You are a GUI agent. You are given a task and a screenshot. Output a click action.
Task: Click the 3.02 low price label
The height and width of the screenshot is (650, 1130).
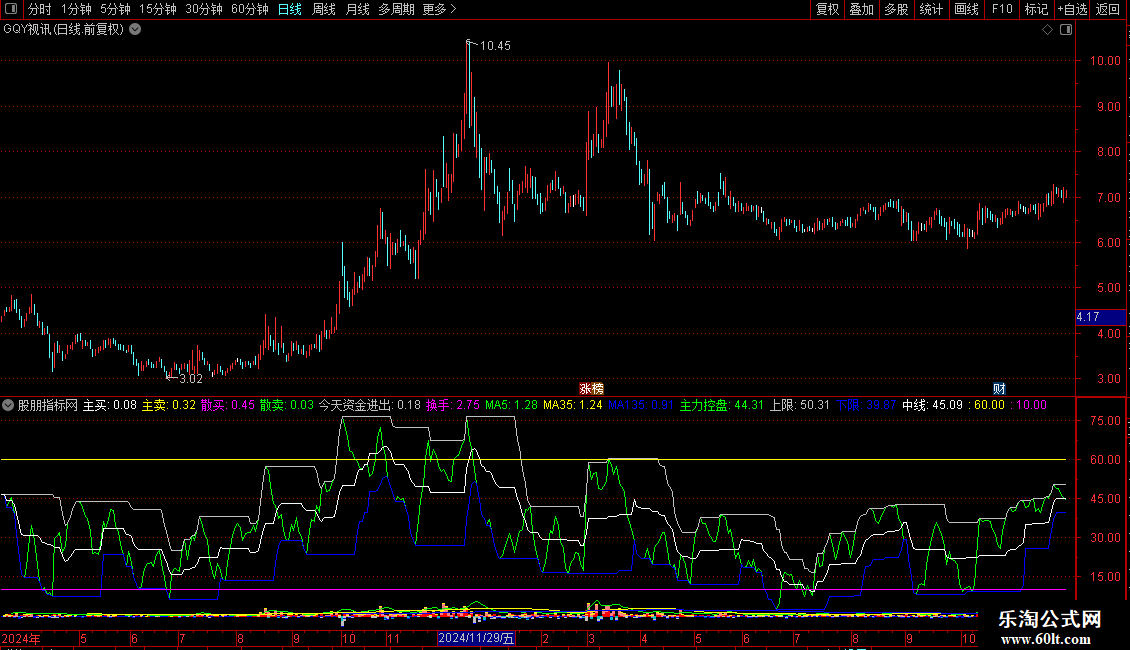[x=191, y=379]
